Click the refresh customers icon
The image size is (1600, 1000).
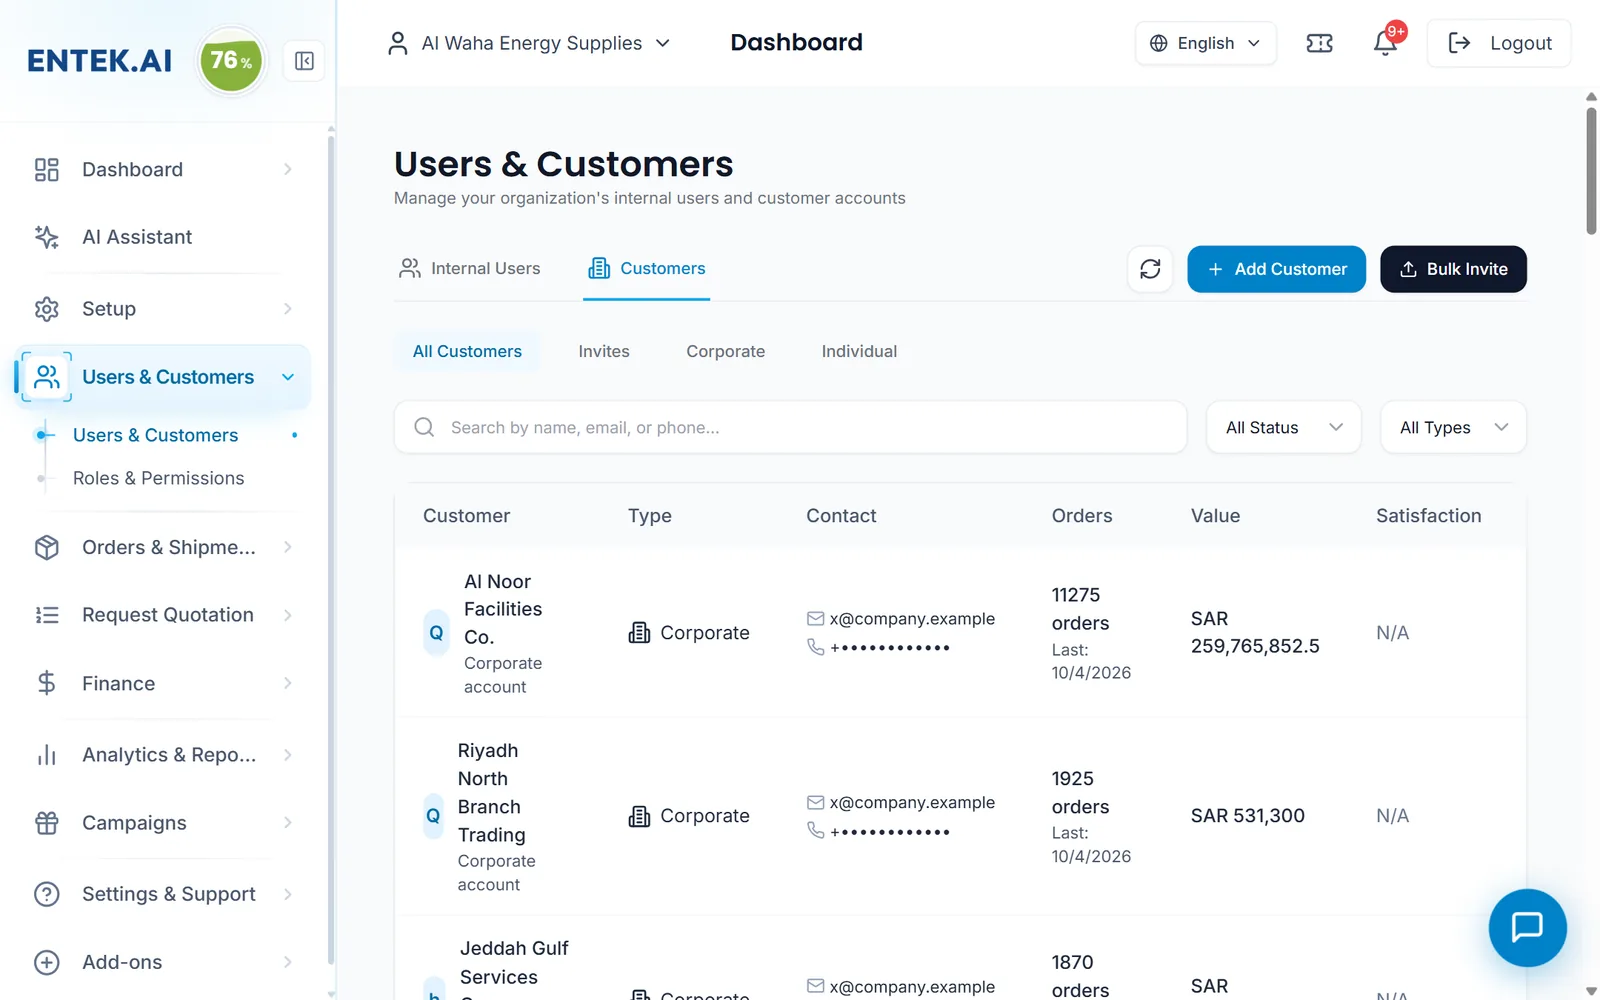tap(1150, 269)
